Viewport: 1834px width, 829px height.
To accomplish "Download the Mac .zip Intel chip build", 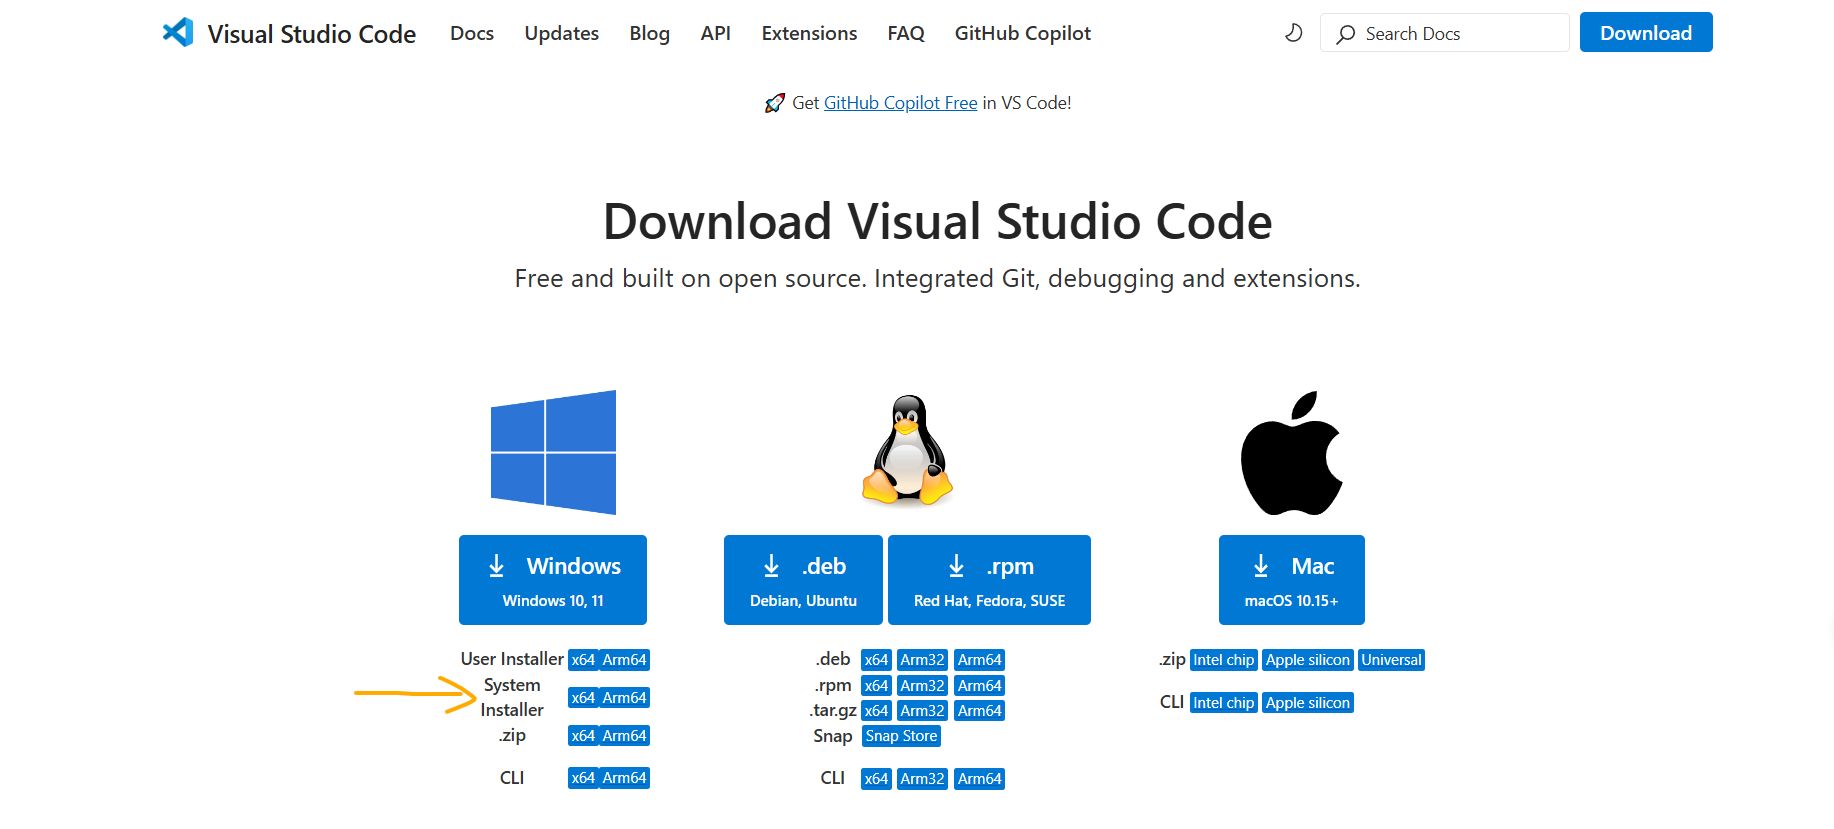I will pos(1224,660).
